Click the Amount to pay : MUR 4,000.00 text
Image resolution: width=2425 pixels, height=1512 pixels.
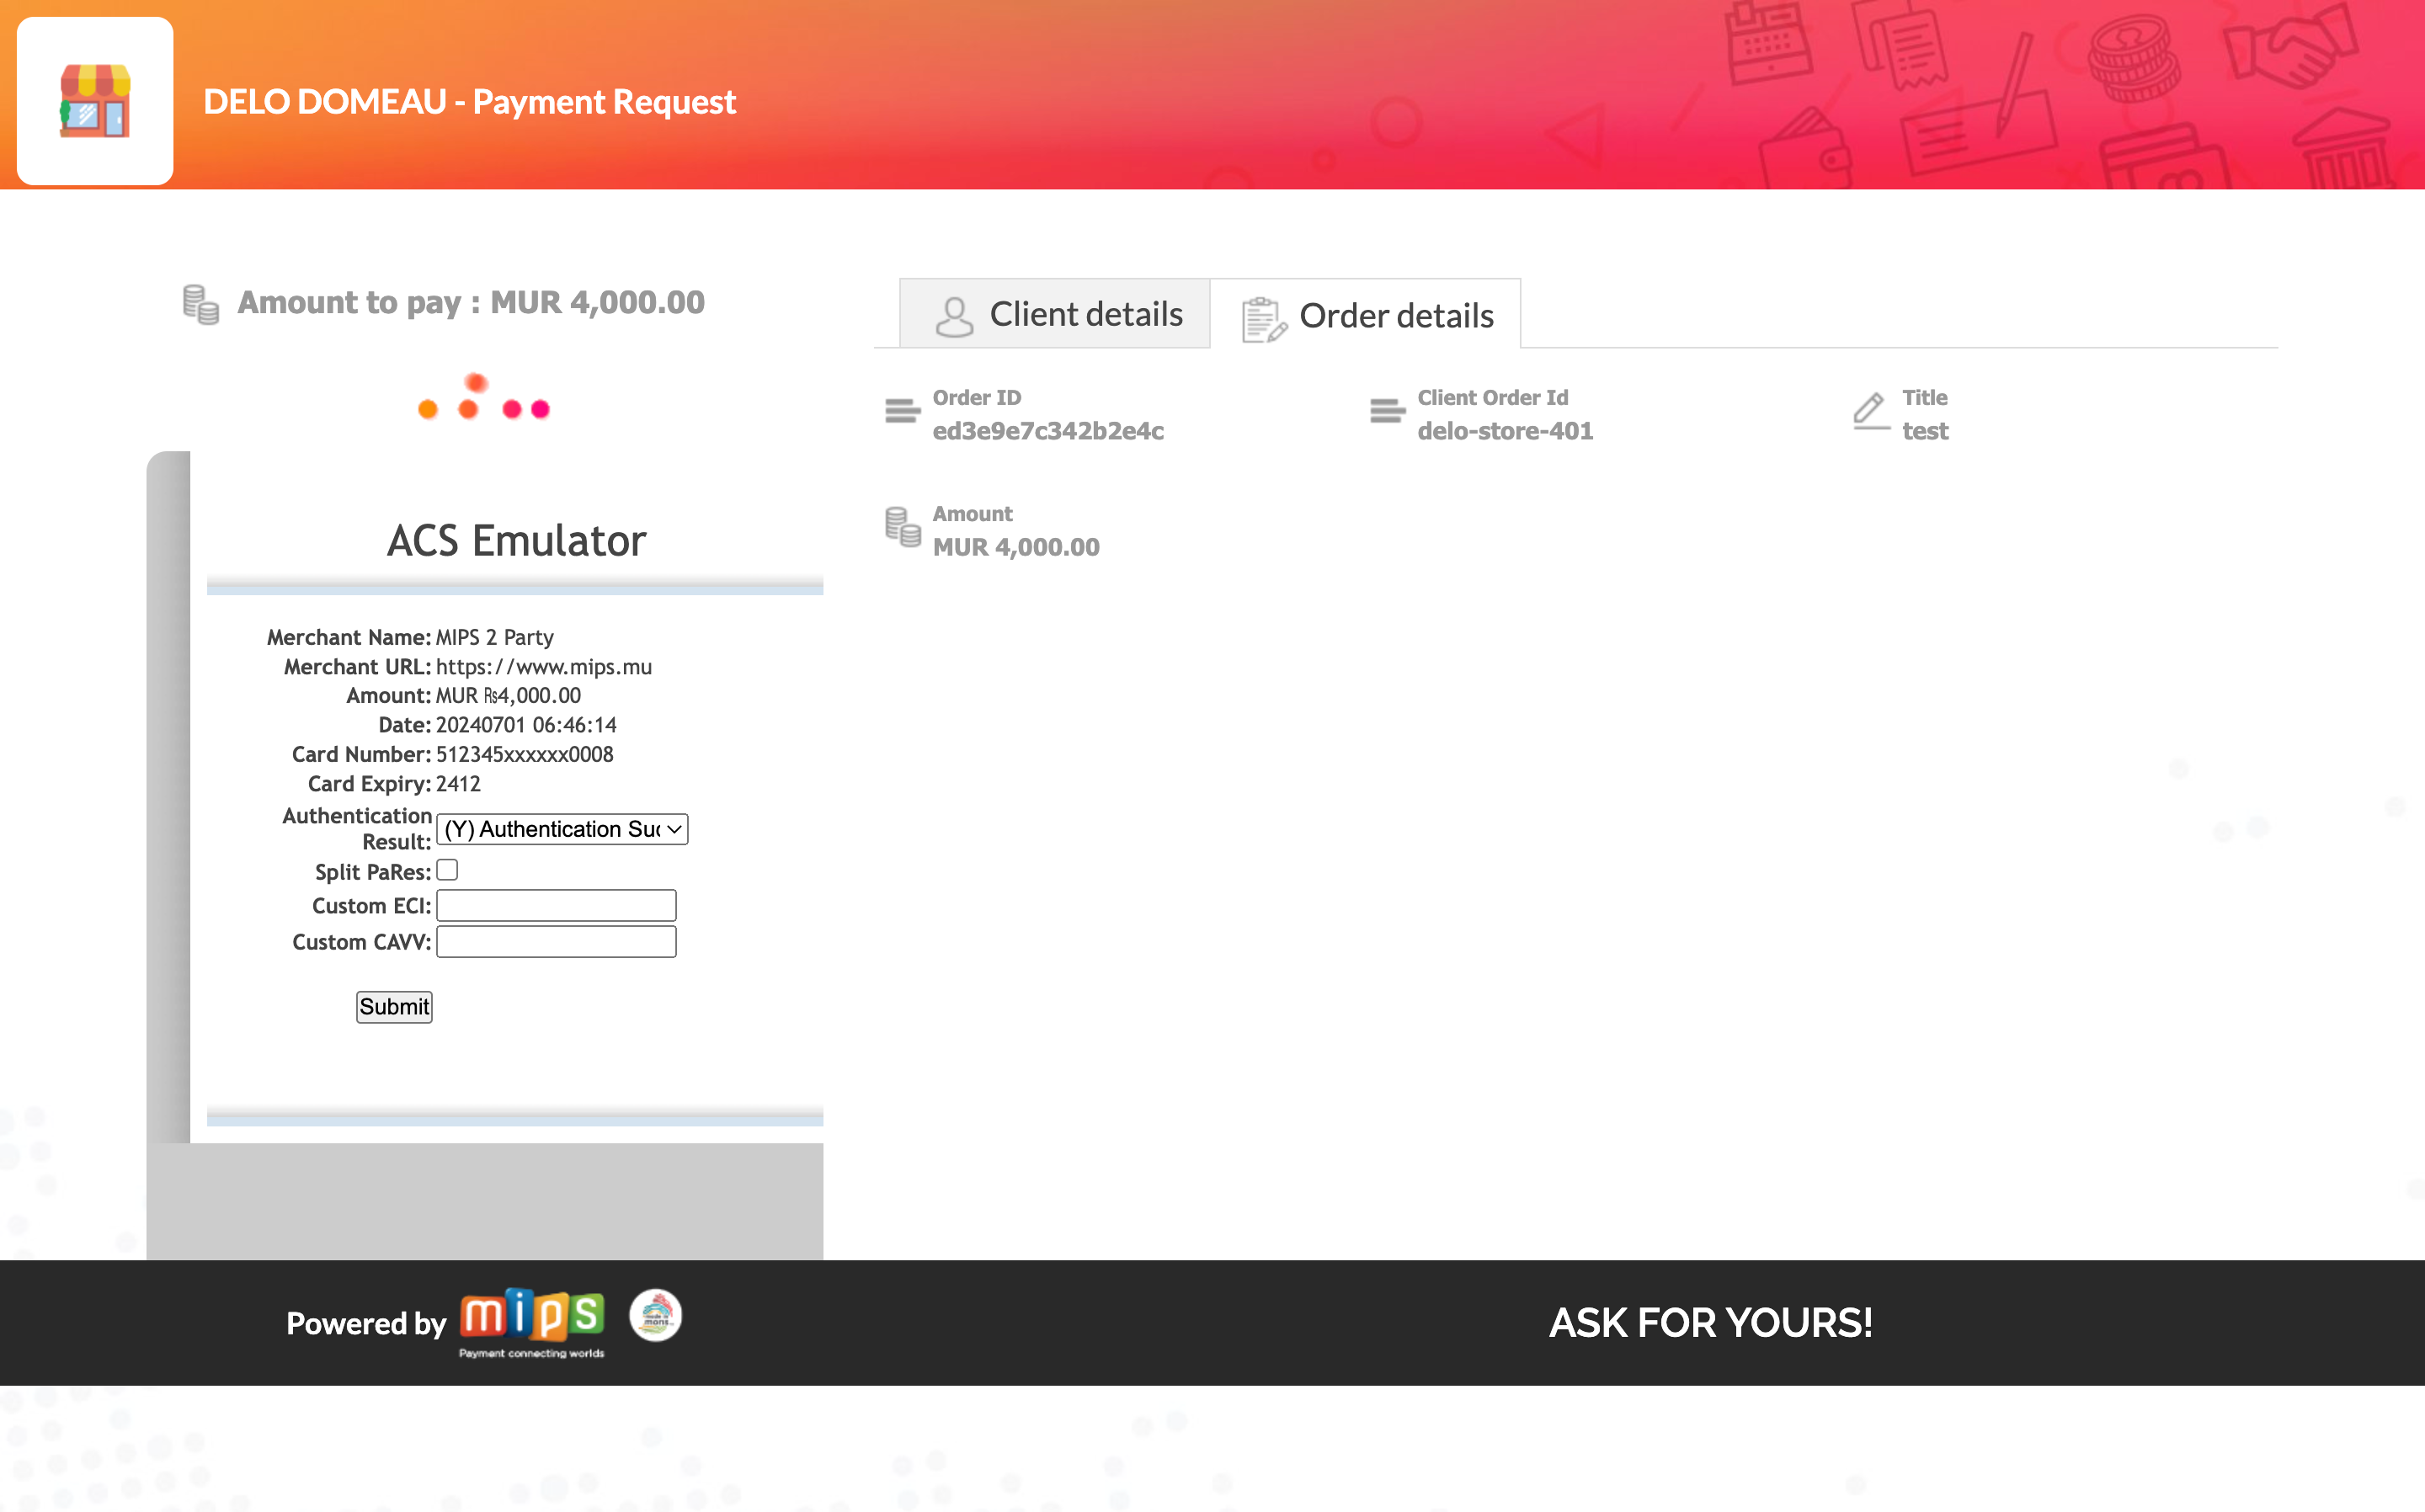coord(471,302)
